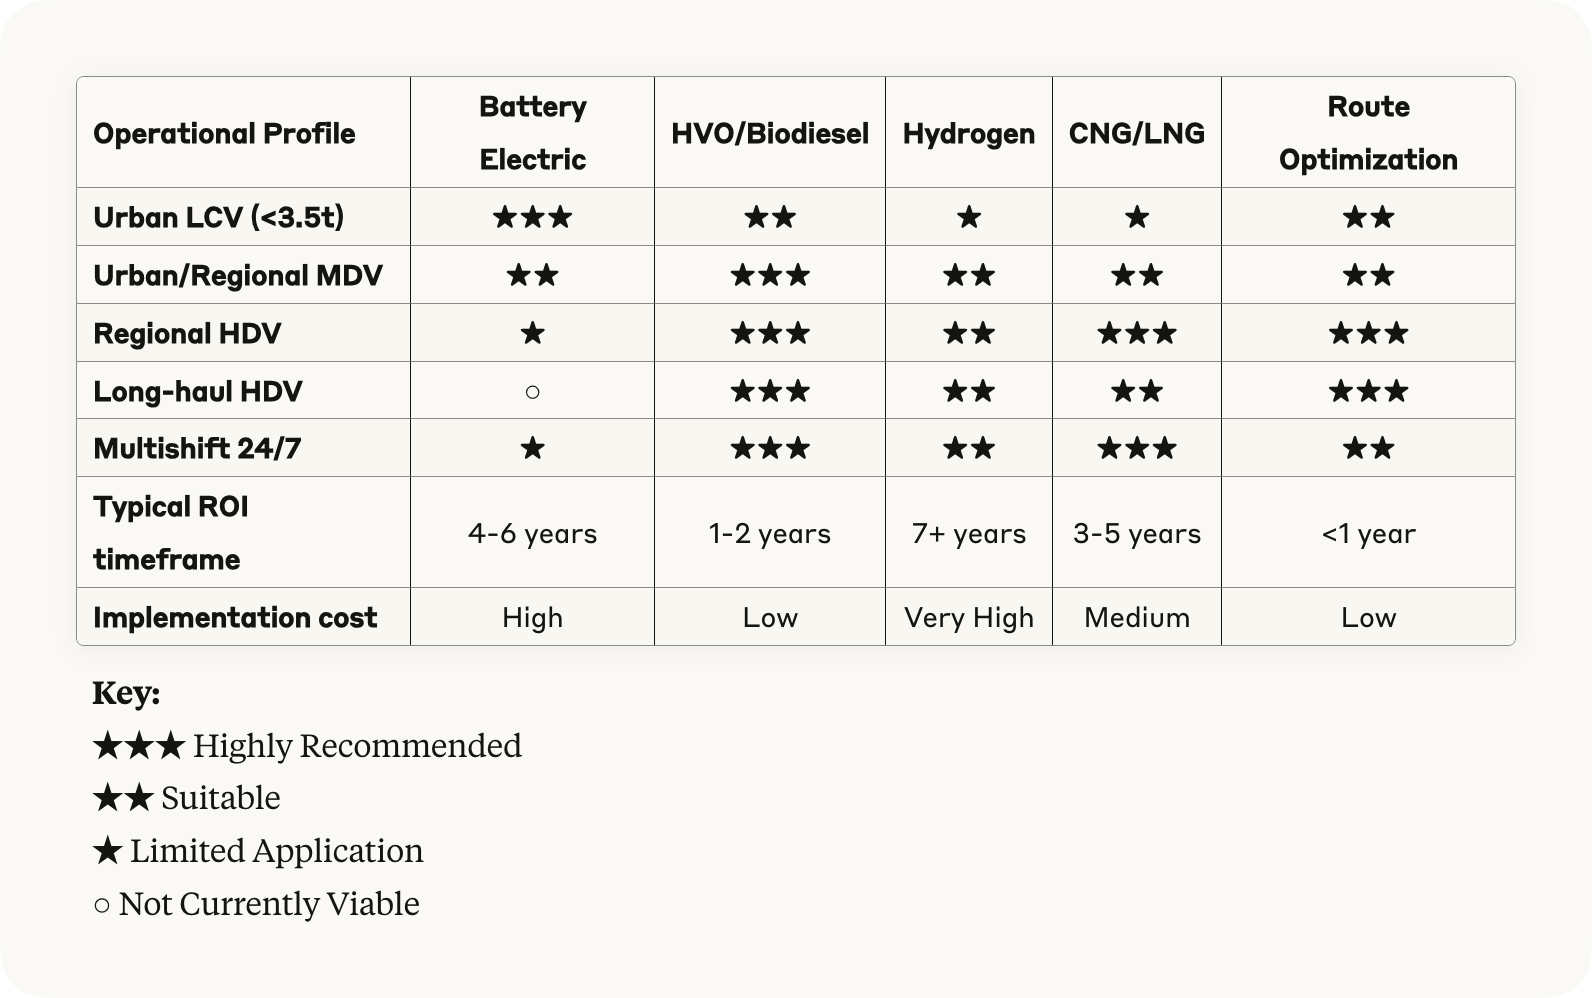This screenshot has width=1592, height=998.
Task: Click the Operational Profile column header
Action: [x=224, y=133]
